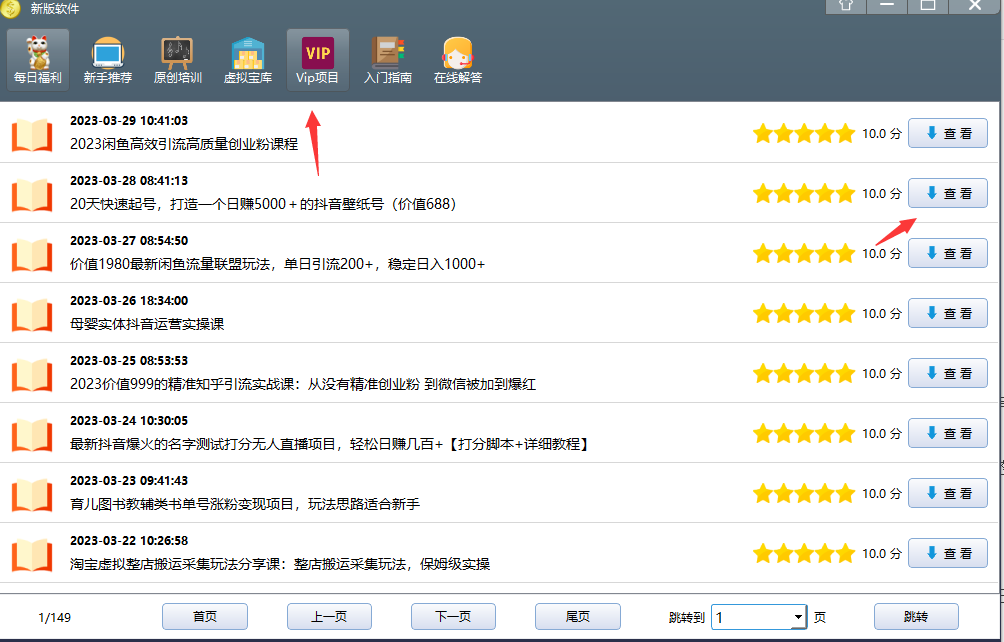Switch to the Vip项目 section
Image resolution: width=1004 pixels, height=642 pixels.
coord(318,60)
